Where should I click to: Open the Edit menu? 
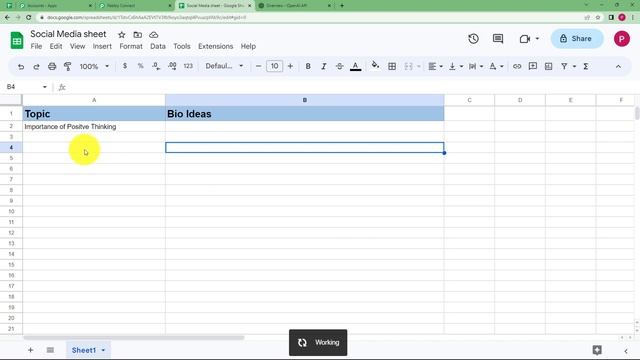click(x=56, y=47)
